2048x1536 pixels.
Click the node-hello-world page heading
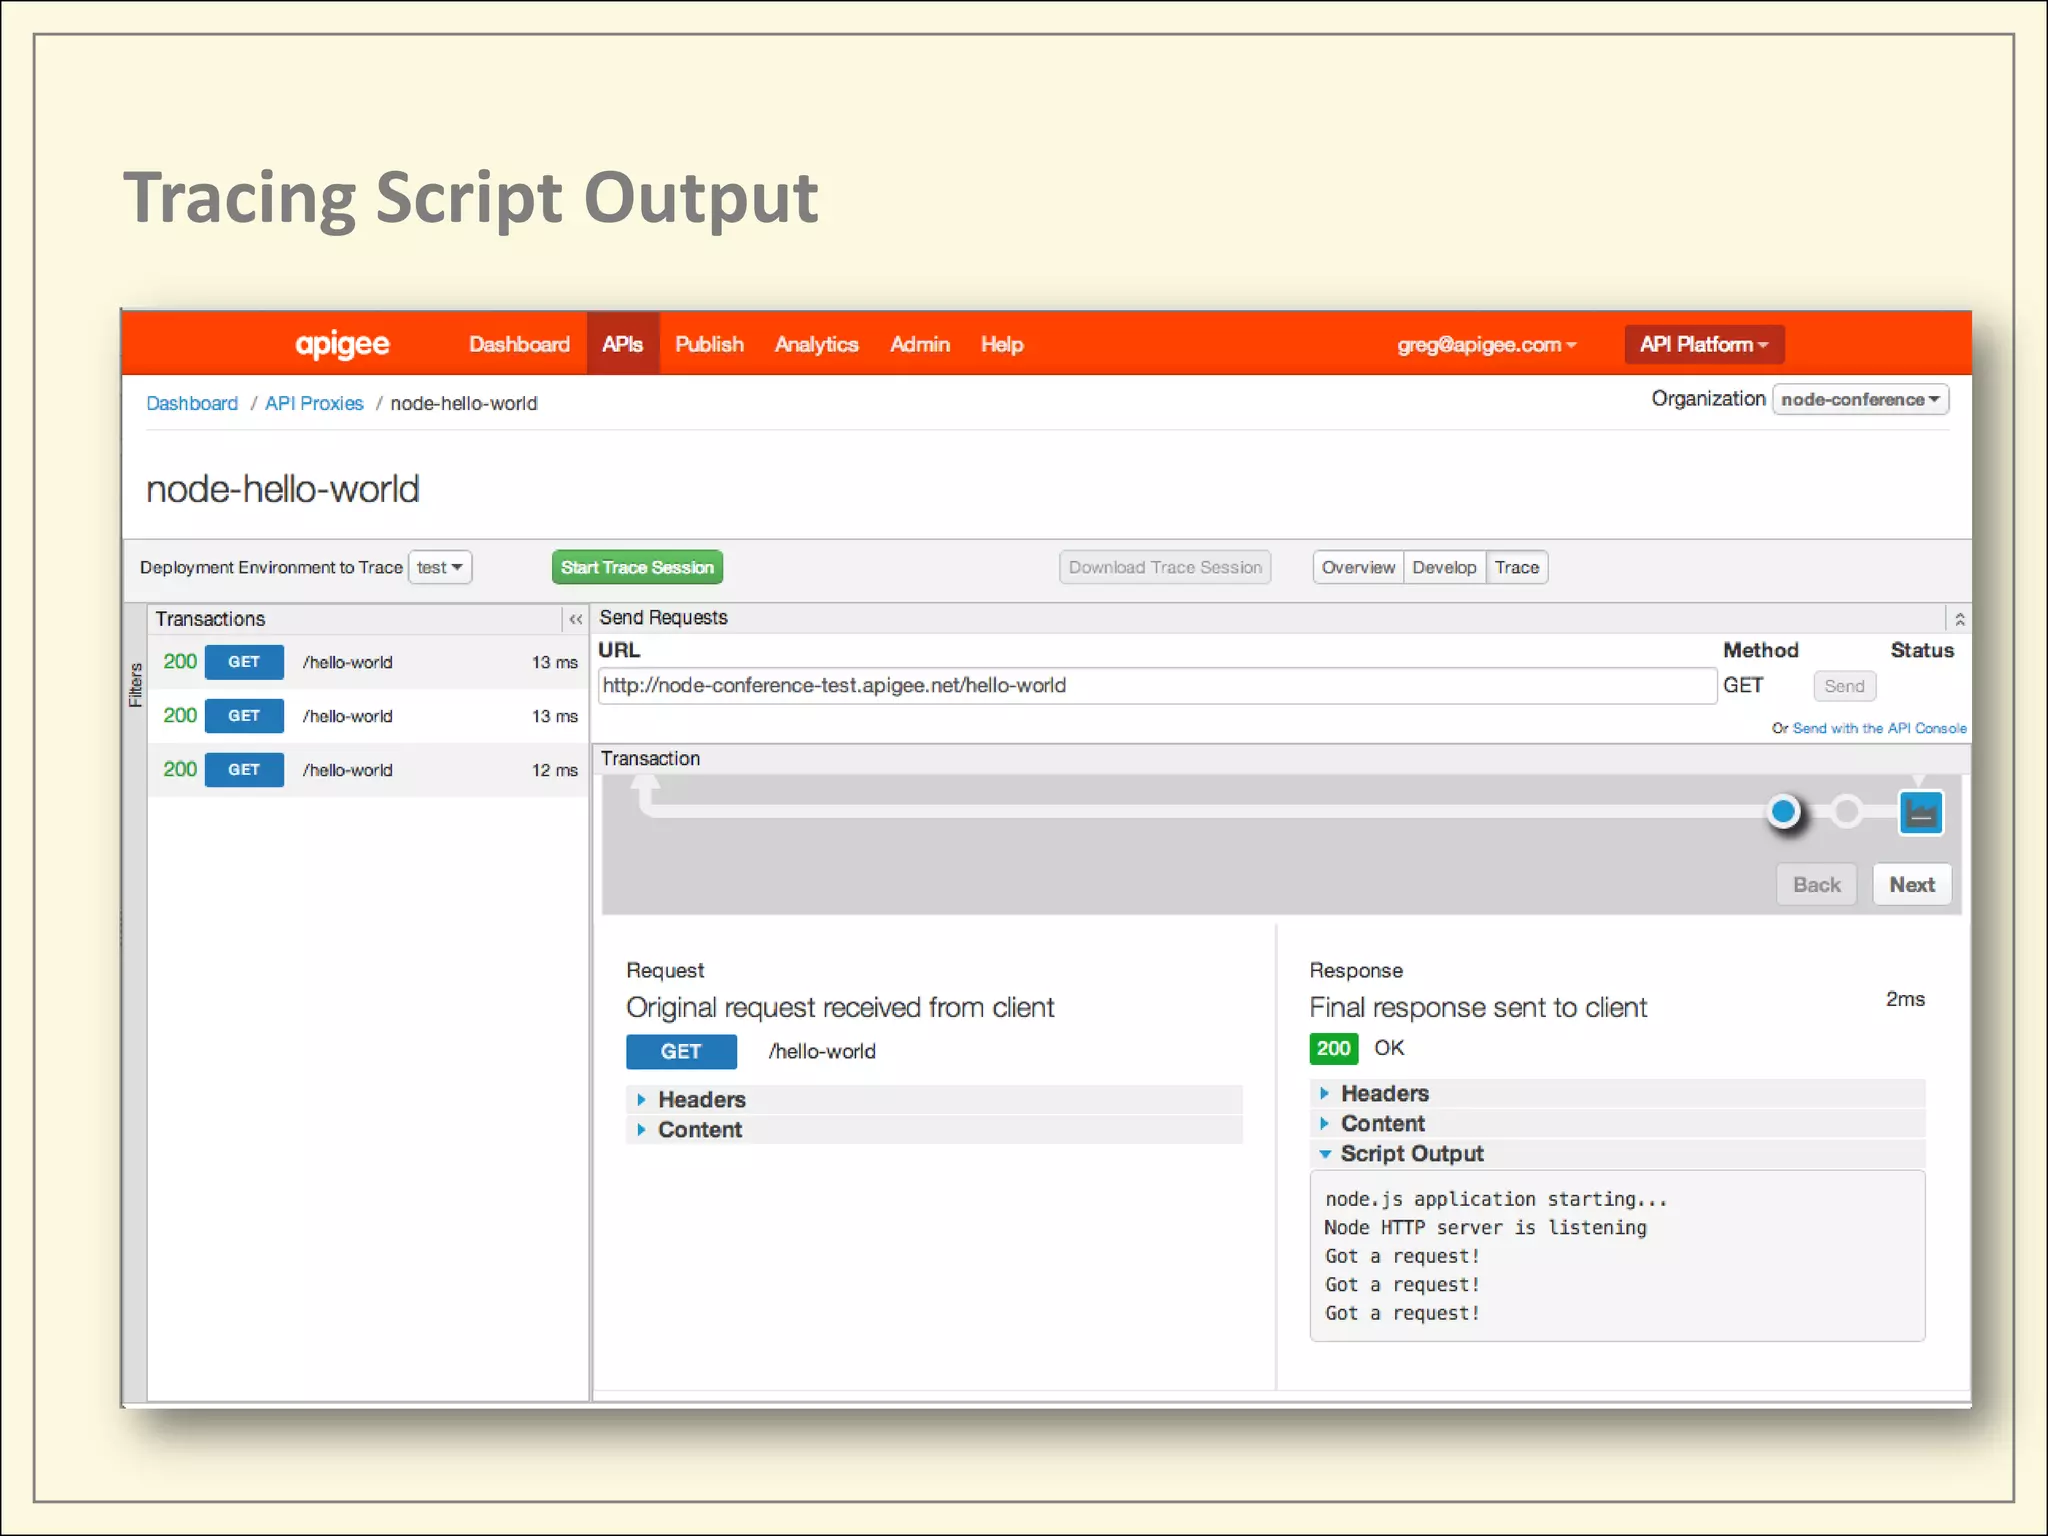pos(283,490)
